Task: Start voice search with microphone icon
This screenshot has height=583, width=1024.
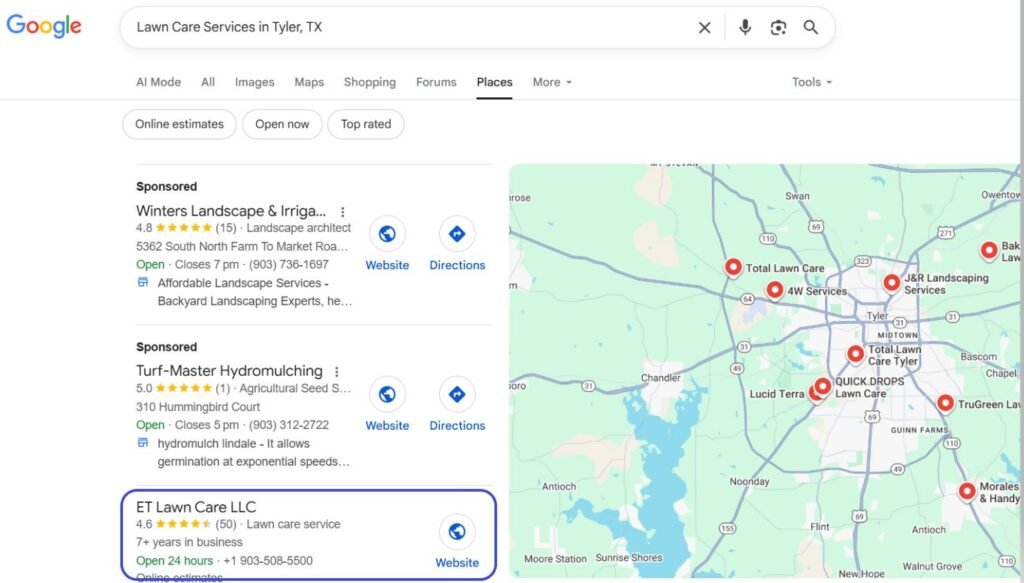Action: tap(745, 28)
